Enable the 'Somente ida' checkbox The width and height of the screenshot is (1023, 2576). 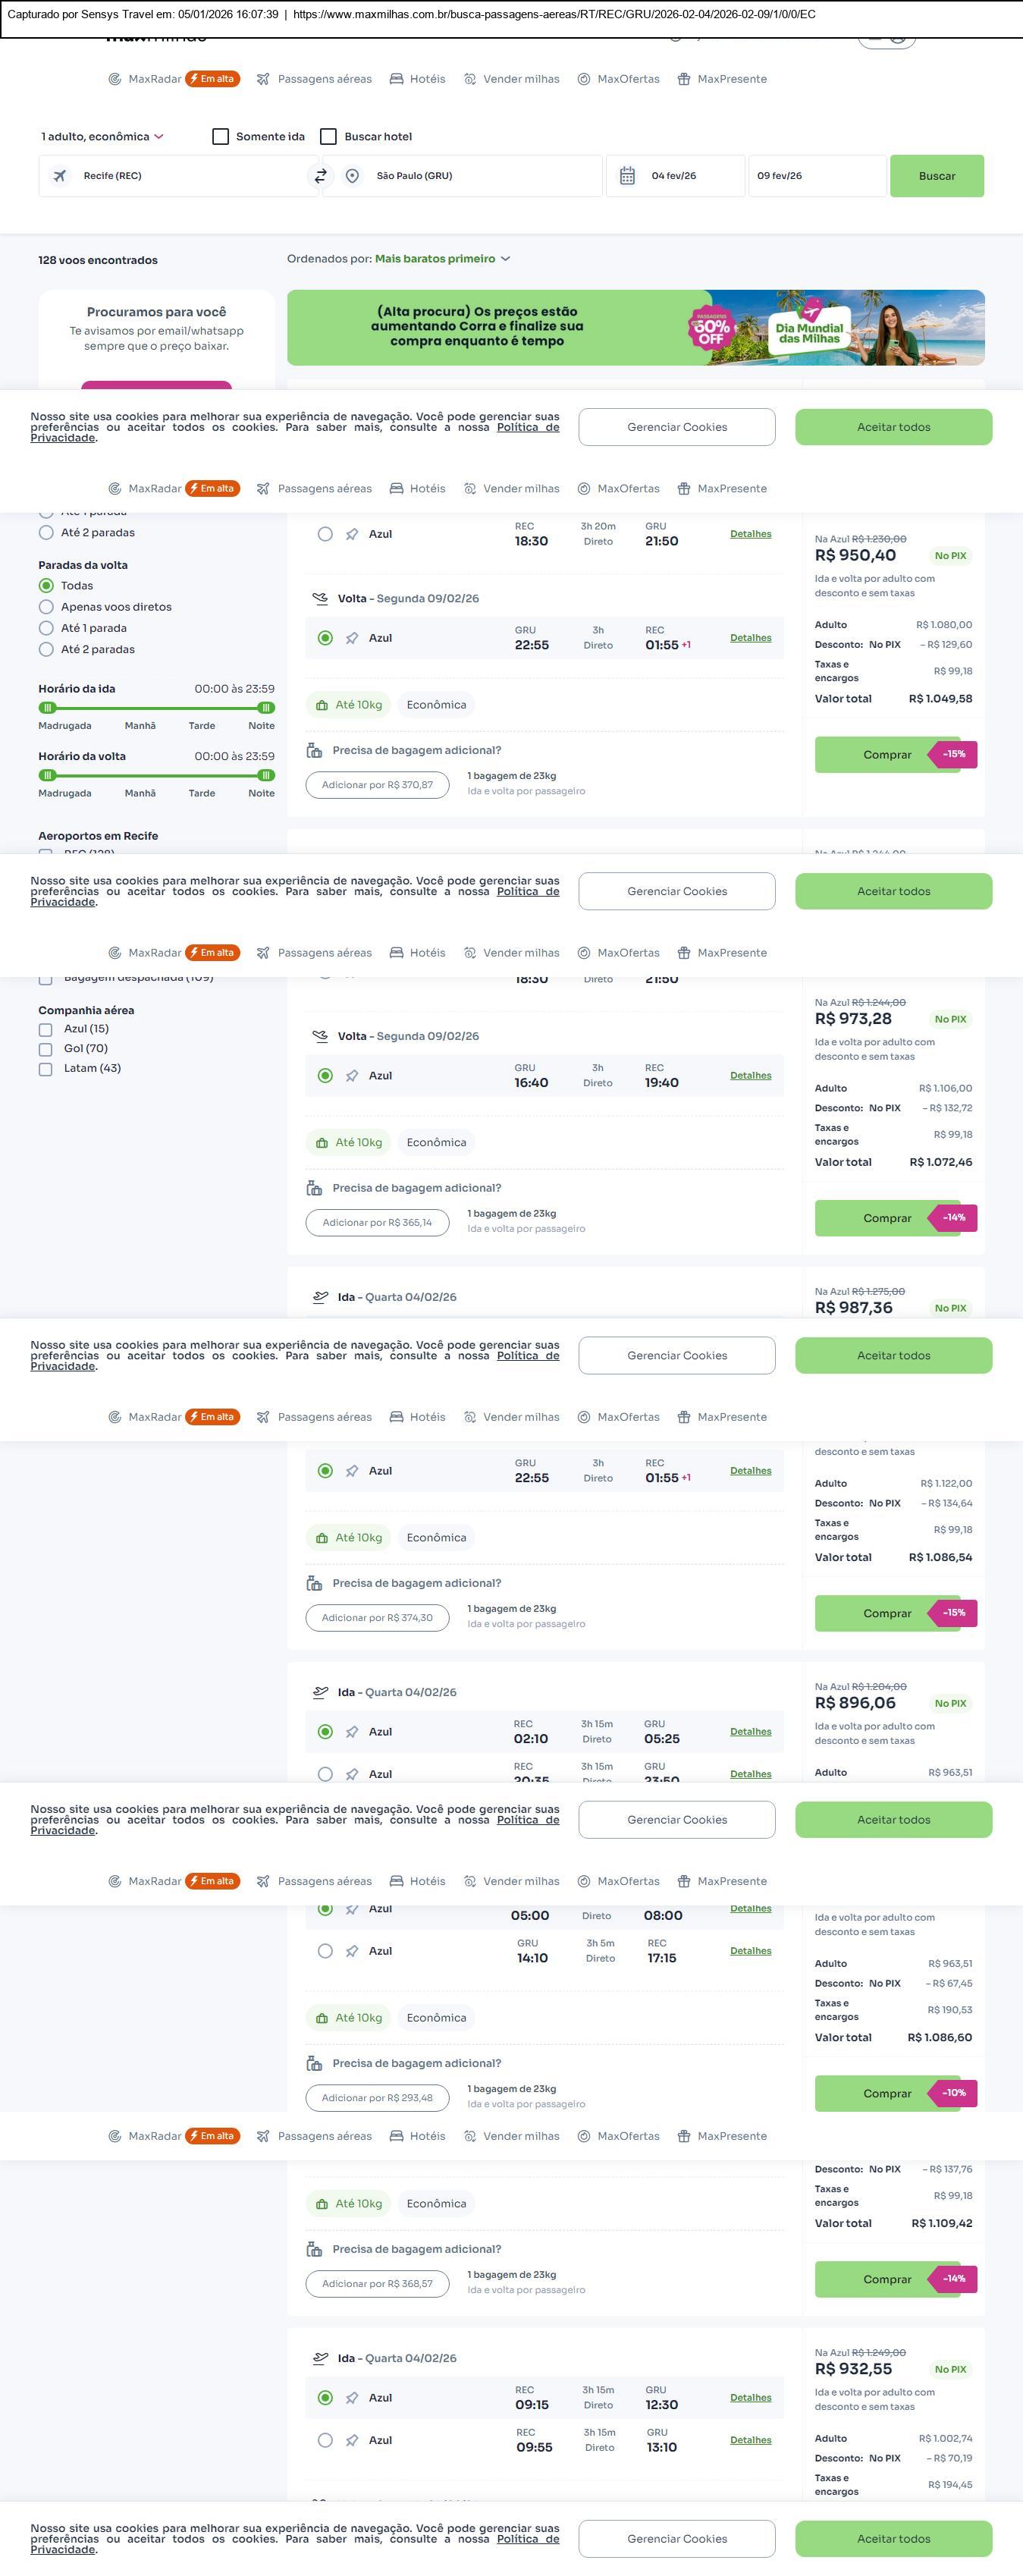(221, 137)
